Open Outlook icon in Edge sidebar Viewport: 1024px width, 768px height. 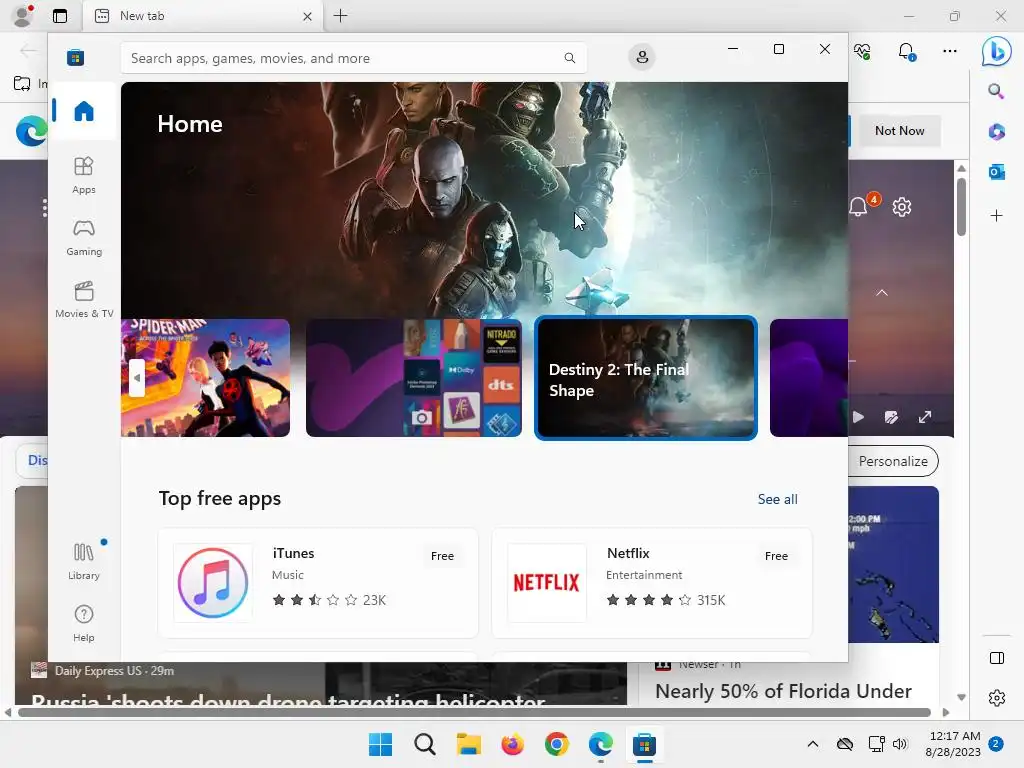[x=997, y=172]
